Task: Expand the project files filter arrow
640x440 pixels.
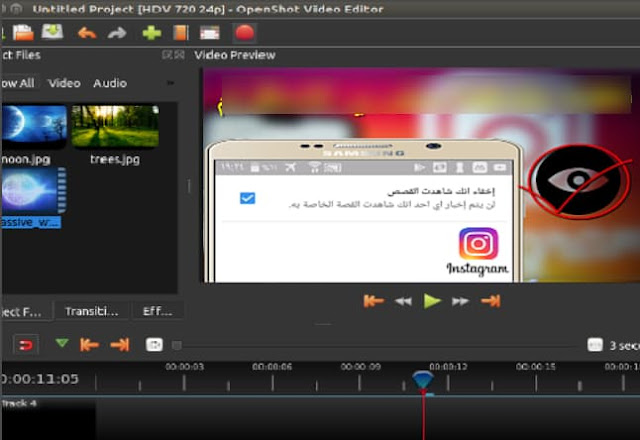Action: coord(171,83)
